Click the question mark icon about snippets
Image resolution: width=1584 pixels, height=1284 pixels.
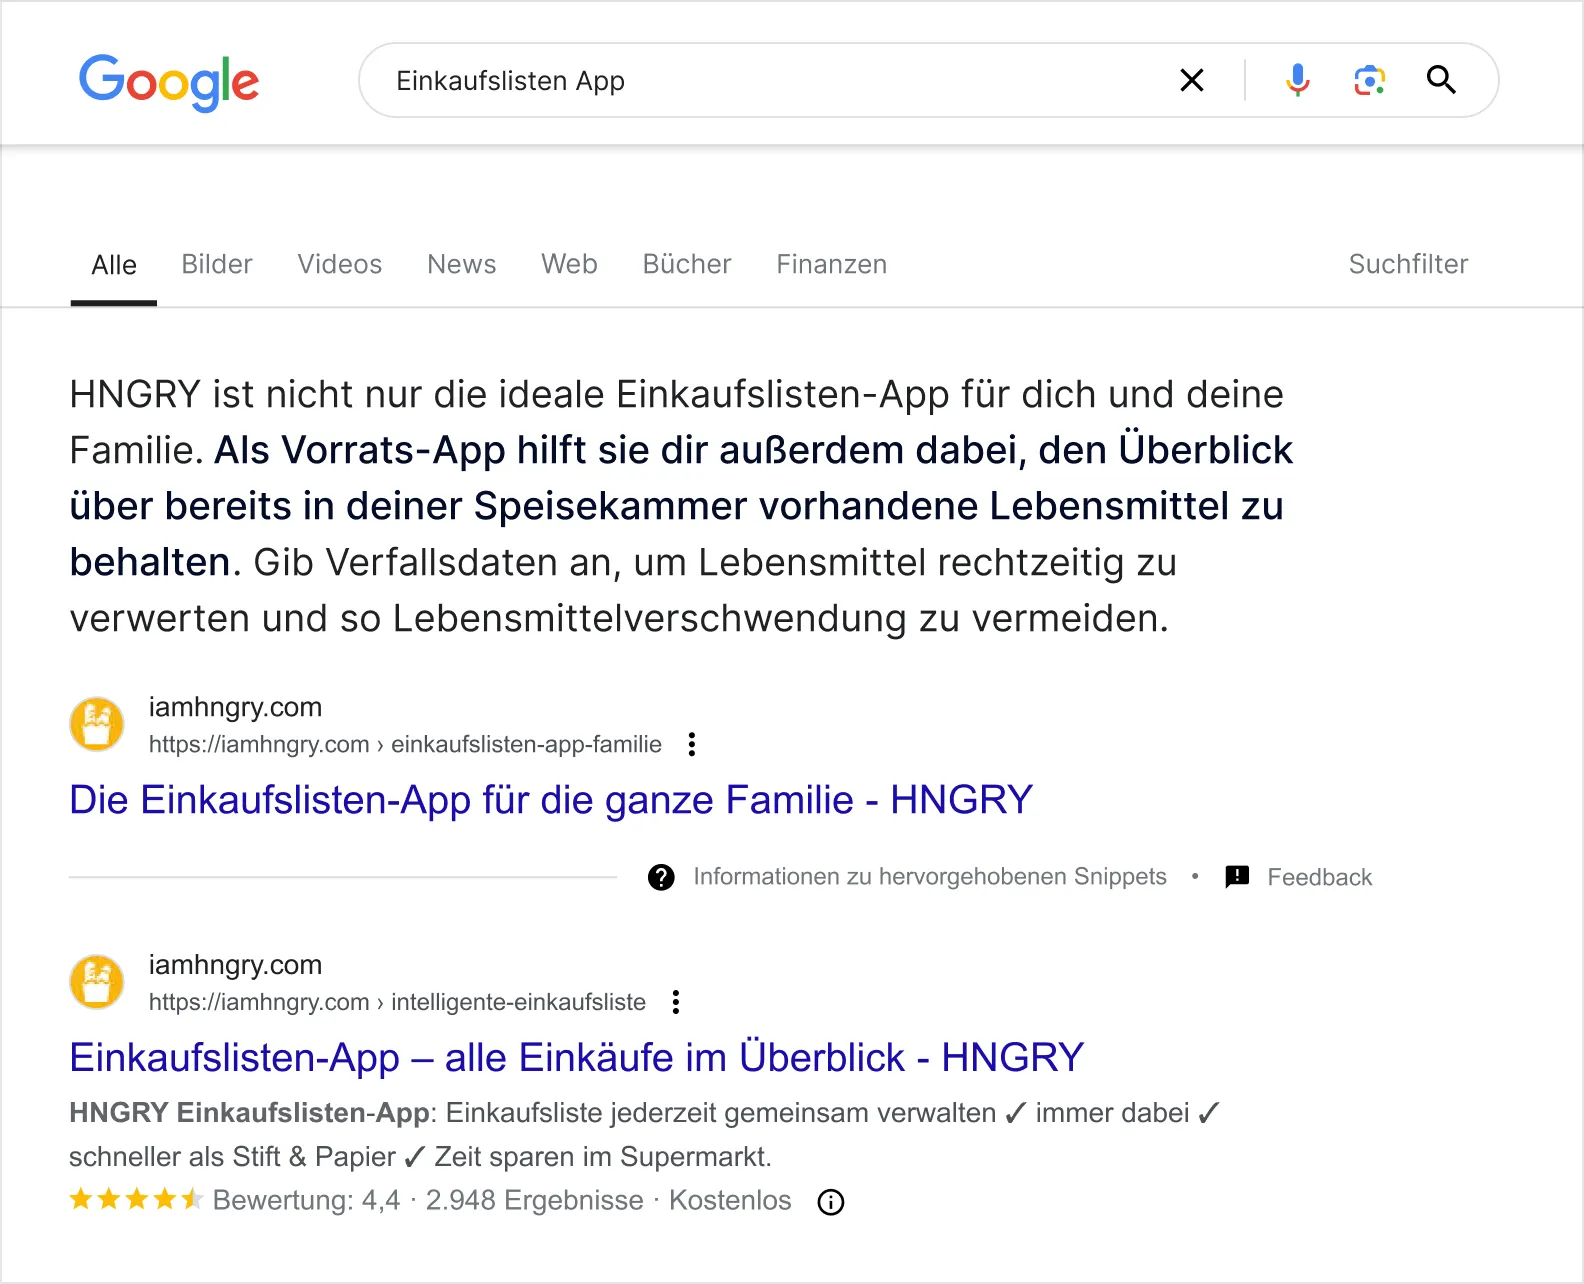pyautogui.click(x=661, y=877)
